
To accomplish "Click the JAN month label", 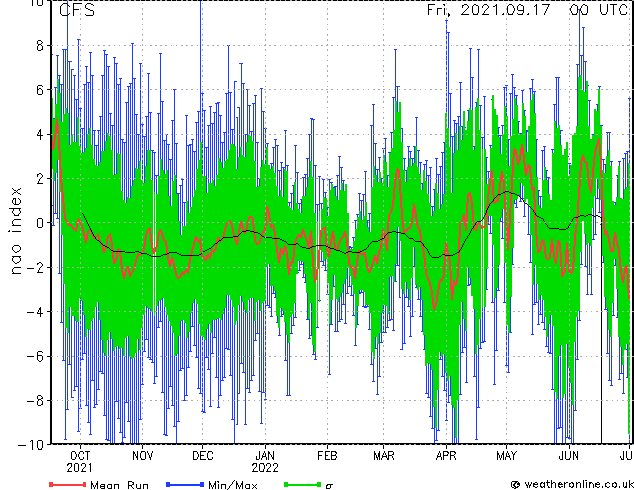I will (265, 456).
